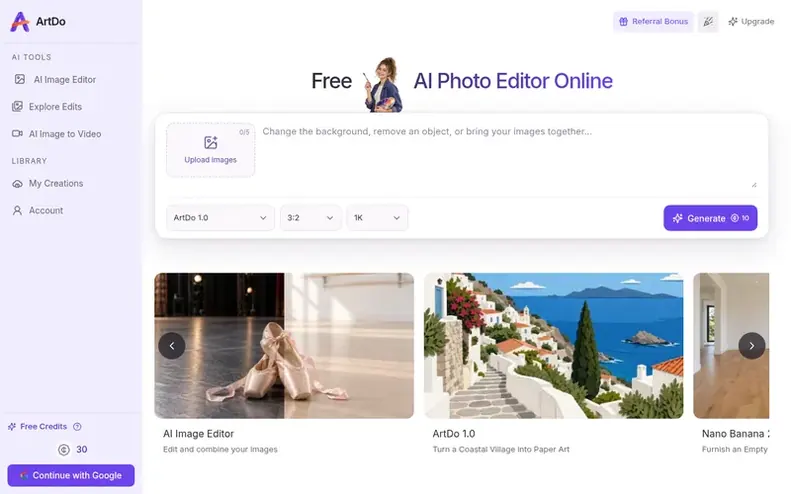The image size is (791, 494).
Task: Click the sparkle icon on Generate
Action: (677, 218)
